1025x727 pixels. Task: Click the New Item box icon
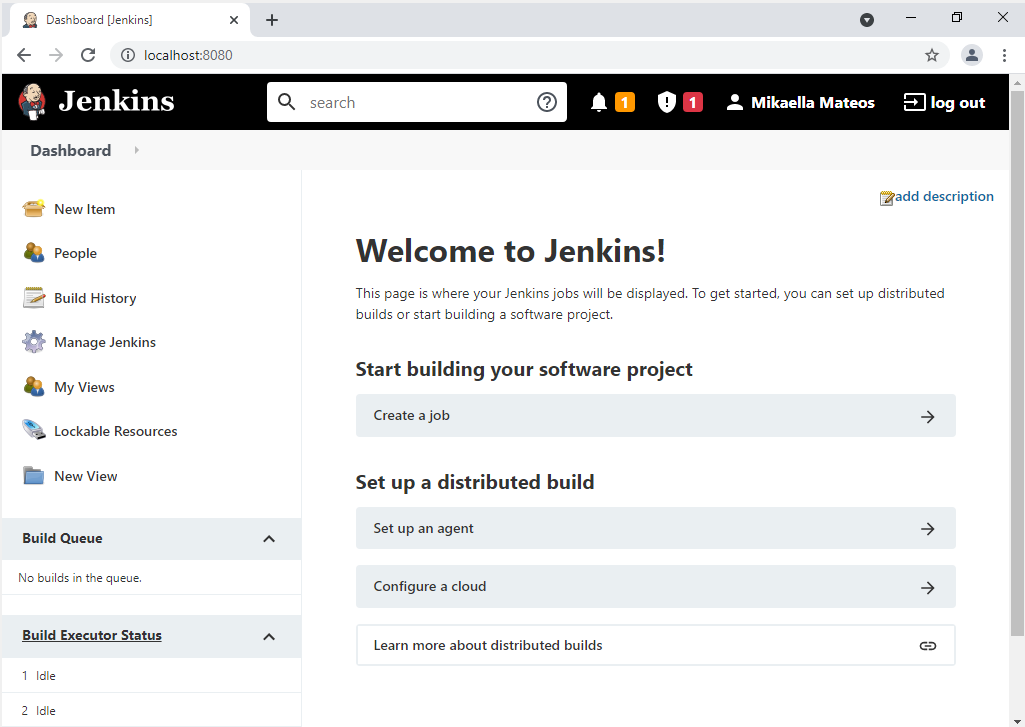pos(33,209)
